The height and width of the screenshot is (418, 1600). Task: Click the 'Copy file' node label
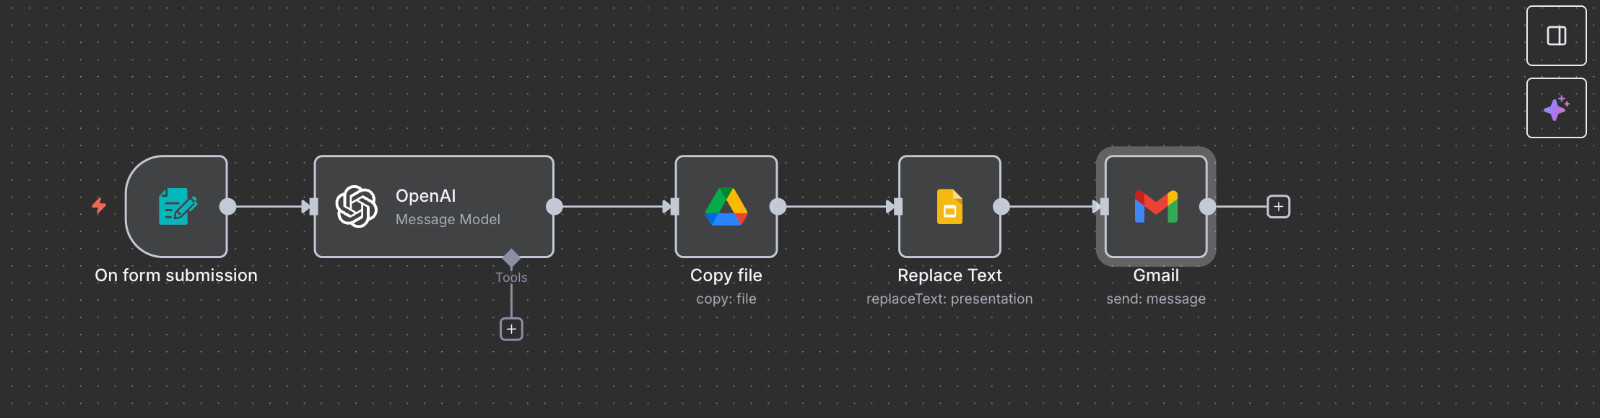726,275
